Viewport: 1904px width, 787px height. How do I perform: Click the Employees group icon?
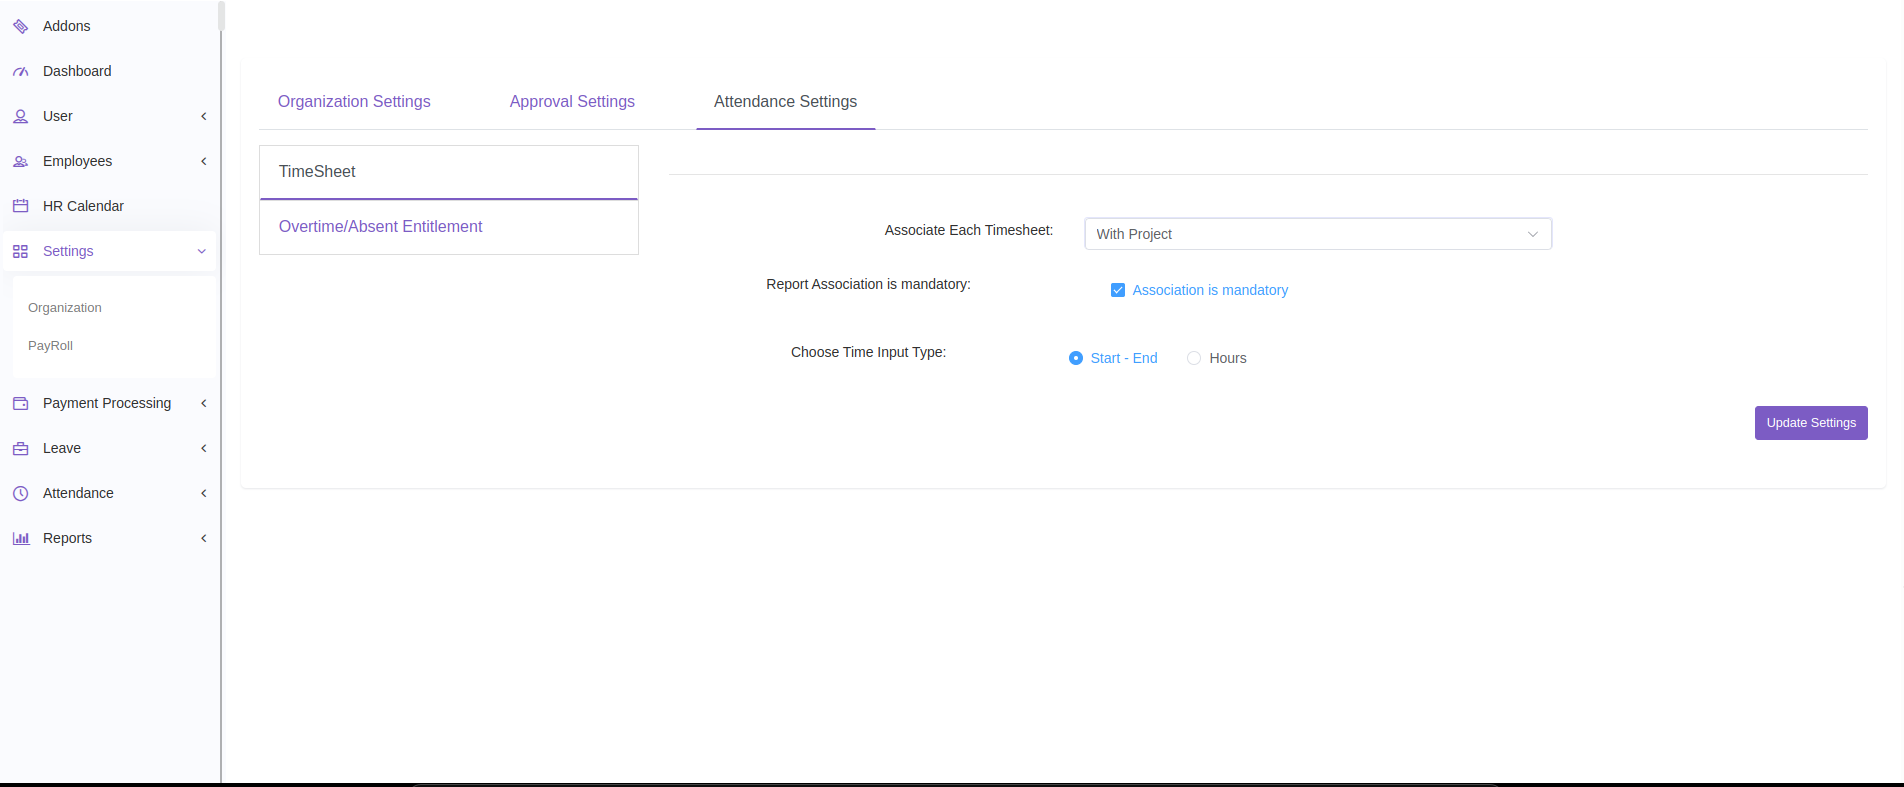pyautogui.click(x=20, y=161)
